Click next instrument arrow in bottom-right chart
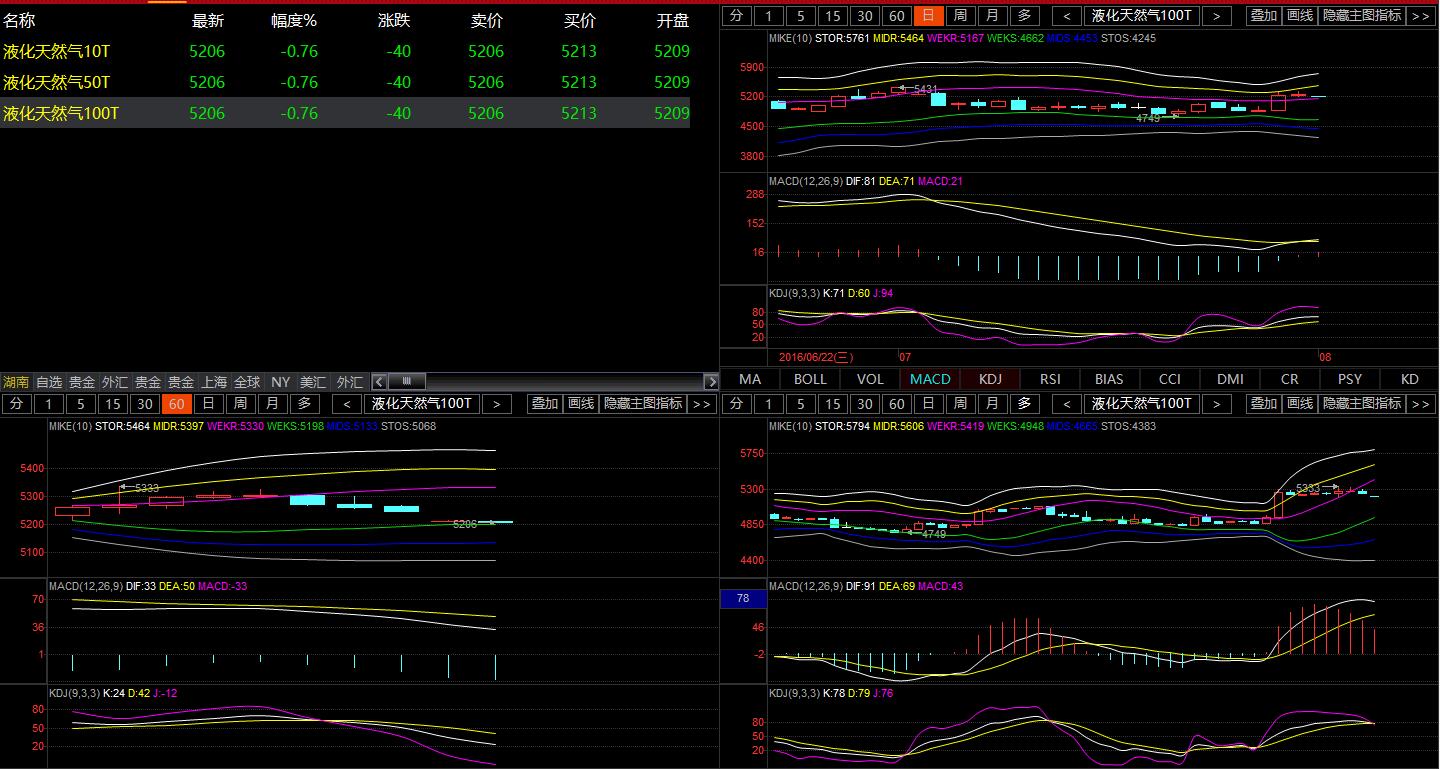 1216,403
